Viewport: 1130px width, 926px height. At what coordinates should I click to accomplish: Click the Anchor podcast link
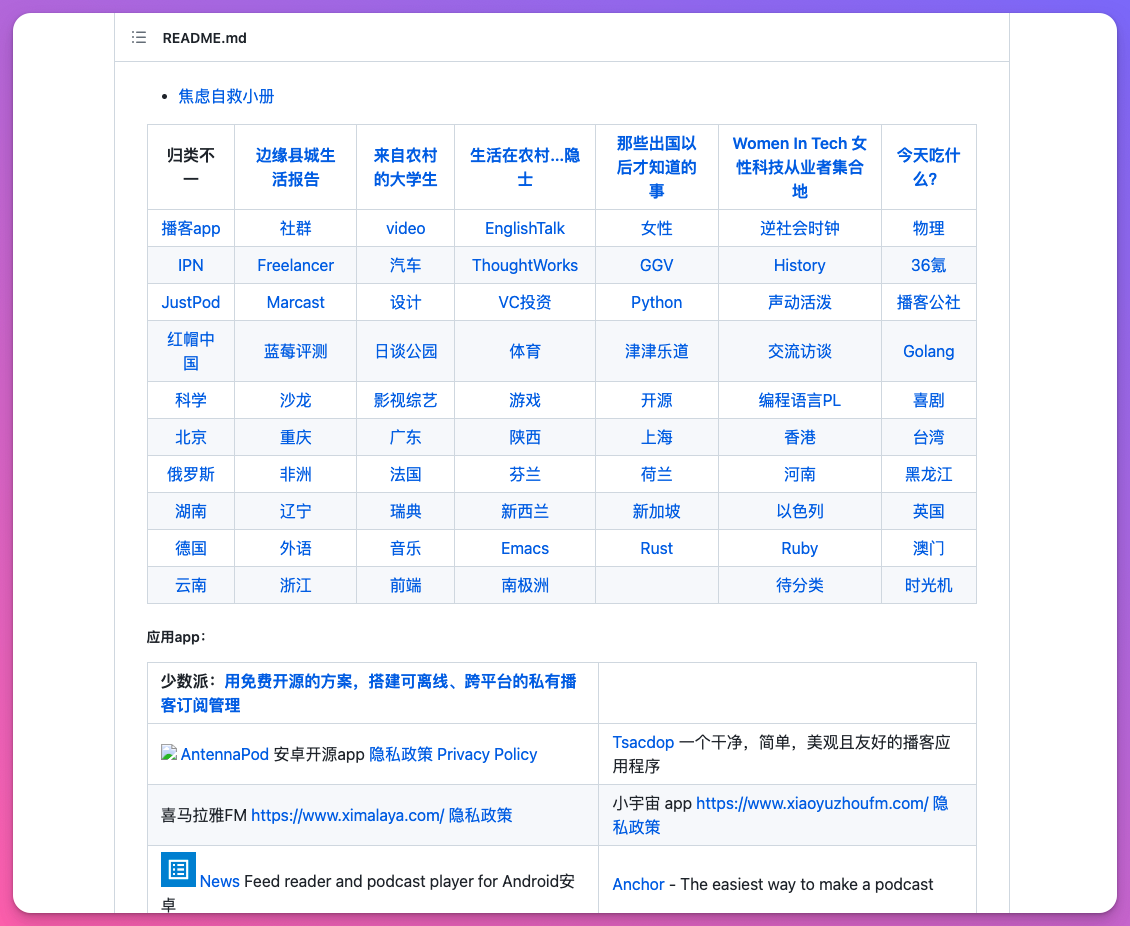[x=638, y=884]
